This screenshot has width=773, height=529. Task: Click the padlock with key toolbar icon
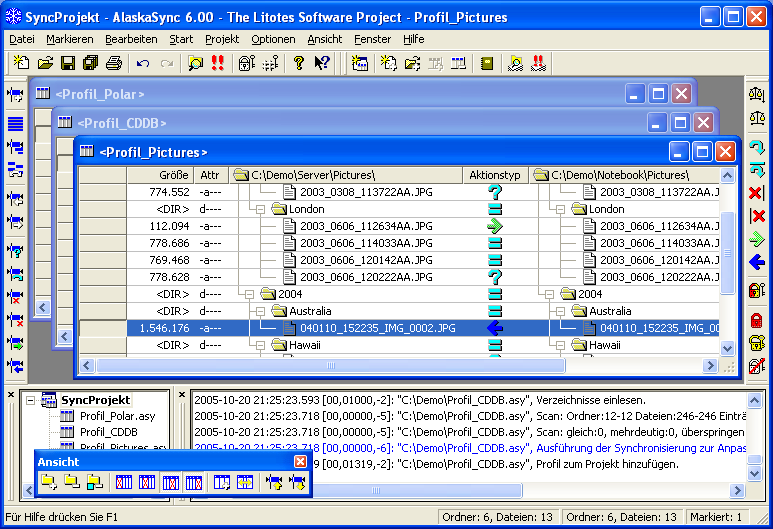pos(246,63)
